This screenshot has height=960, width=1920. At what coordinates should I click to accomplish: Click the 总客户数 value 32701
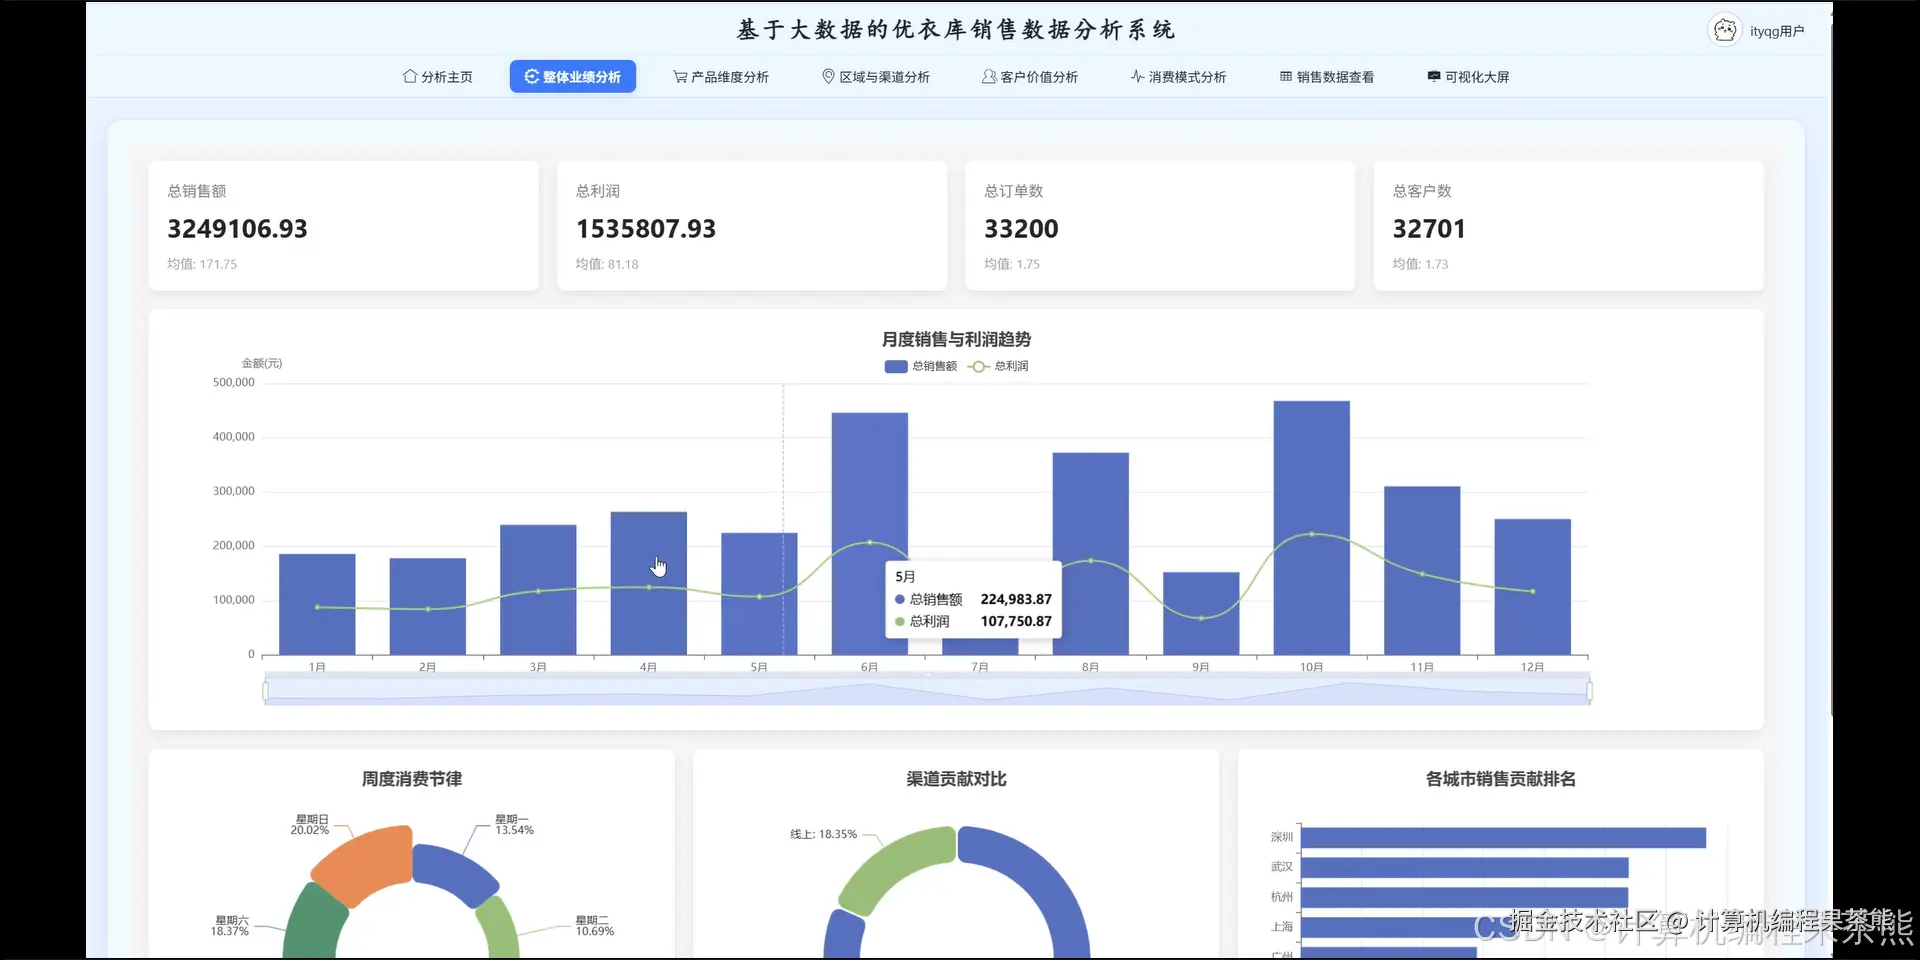[x=1429, y=229]
